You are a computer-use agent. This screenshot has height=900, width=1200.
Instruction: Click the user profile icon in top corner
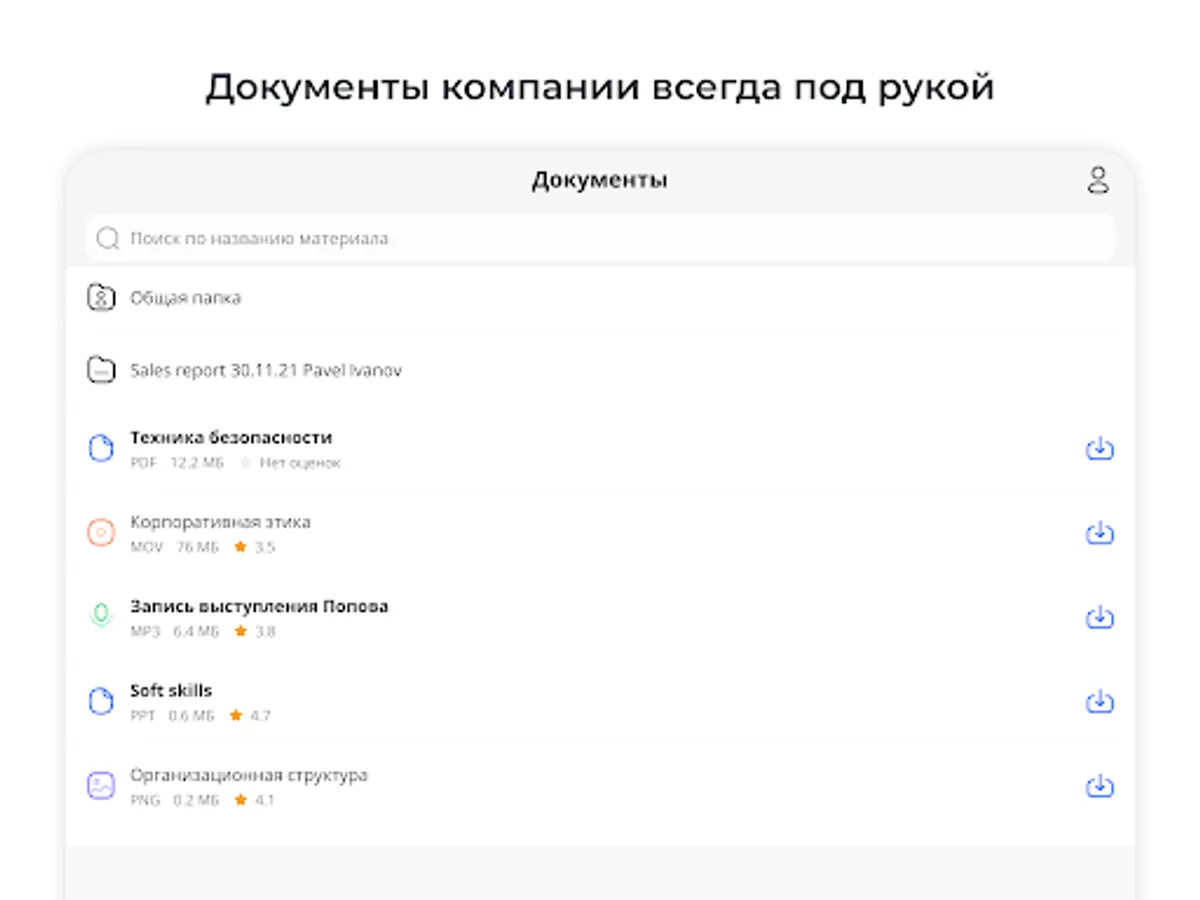[x=1099, y=180]
